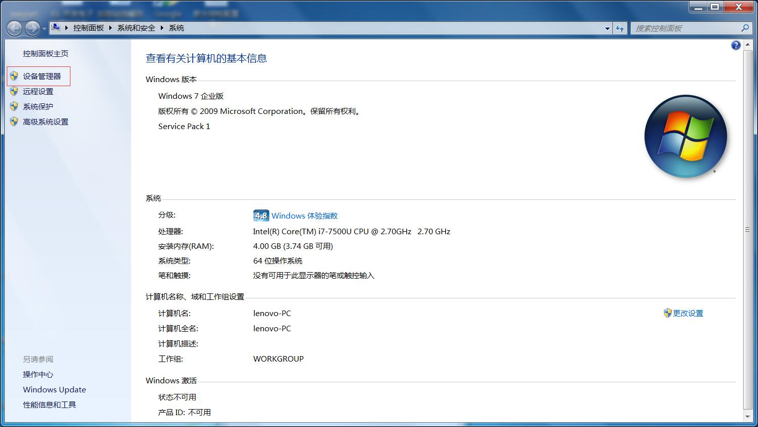This screenshot has height=427, width=758.
Task: Go forward with the Forward arrow button
Action: click(x=32, y=29)
